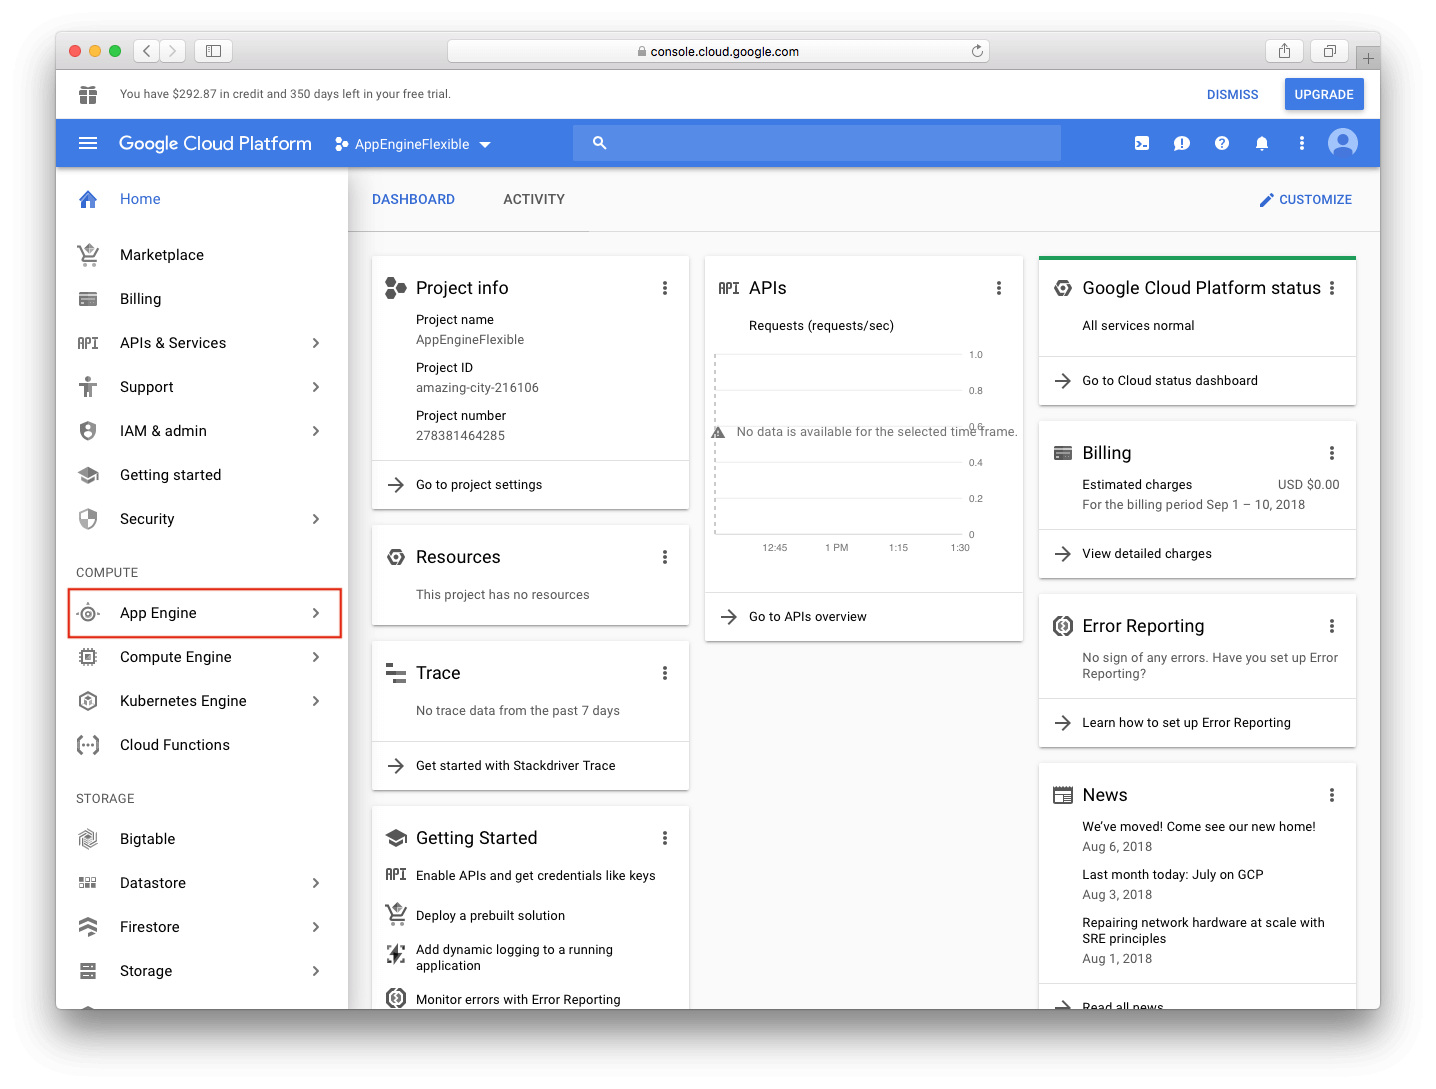The height and width of the screenshot is (1089, 1436).
Task: Open the APIs card three-dot menu
Action: (999, 288)
